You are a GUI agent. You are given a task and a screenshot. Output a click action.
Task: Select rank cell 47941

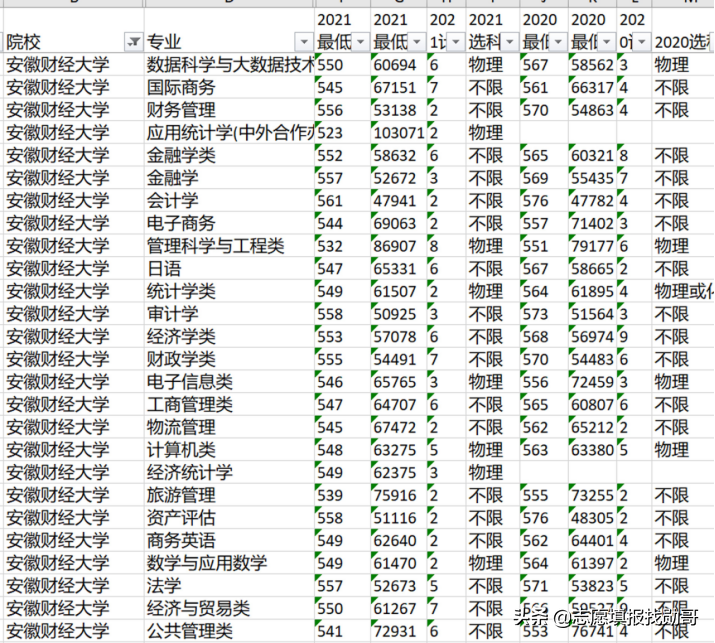click(x=399, y=200)
